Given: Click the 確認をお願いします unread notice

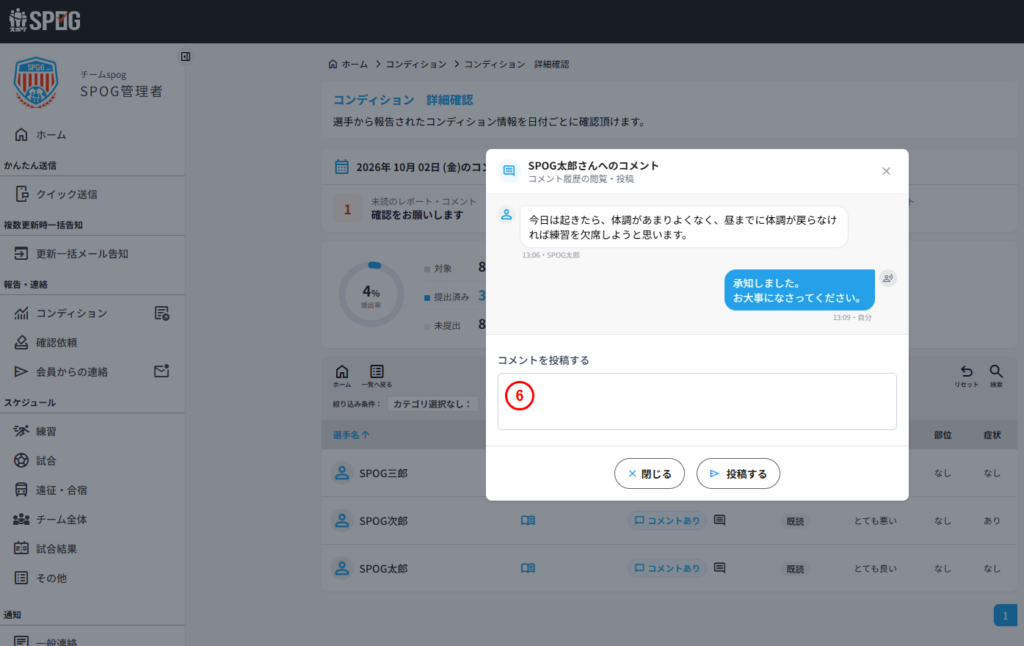Looking at the screenshot, I should (417, 215).
